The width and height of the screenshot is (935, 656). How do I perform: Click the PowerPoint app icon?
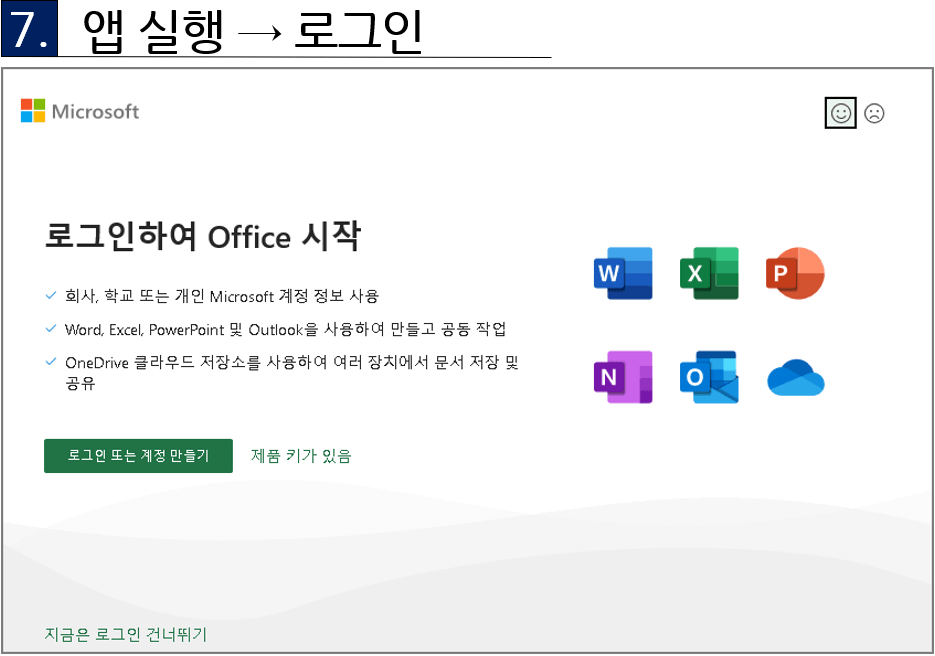click(x=795, y=273)
